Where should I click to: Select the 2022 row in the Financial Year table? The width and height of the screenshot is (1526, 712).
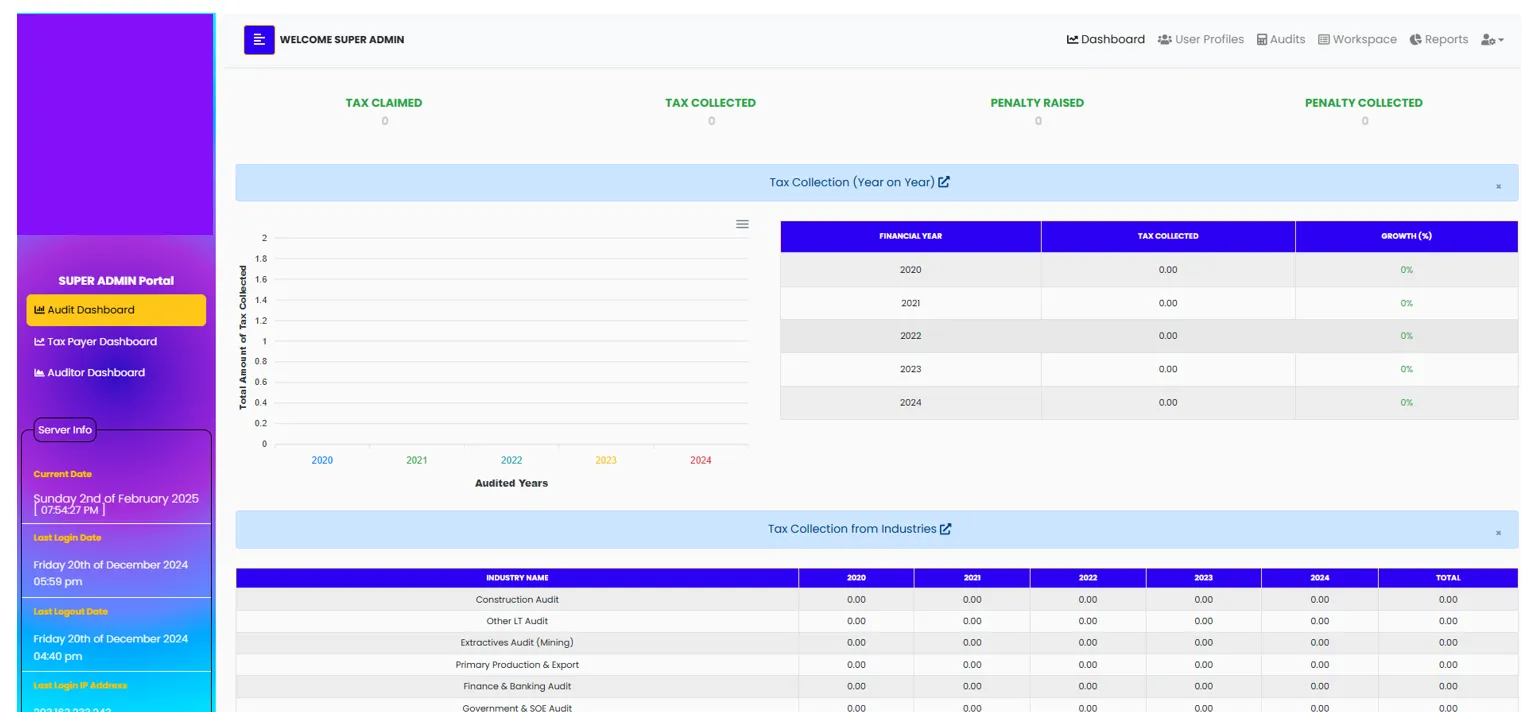(910, 335)
